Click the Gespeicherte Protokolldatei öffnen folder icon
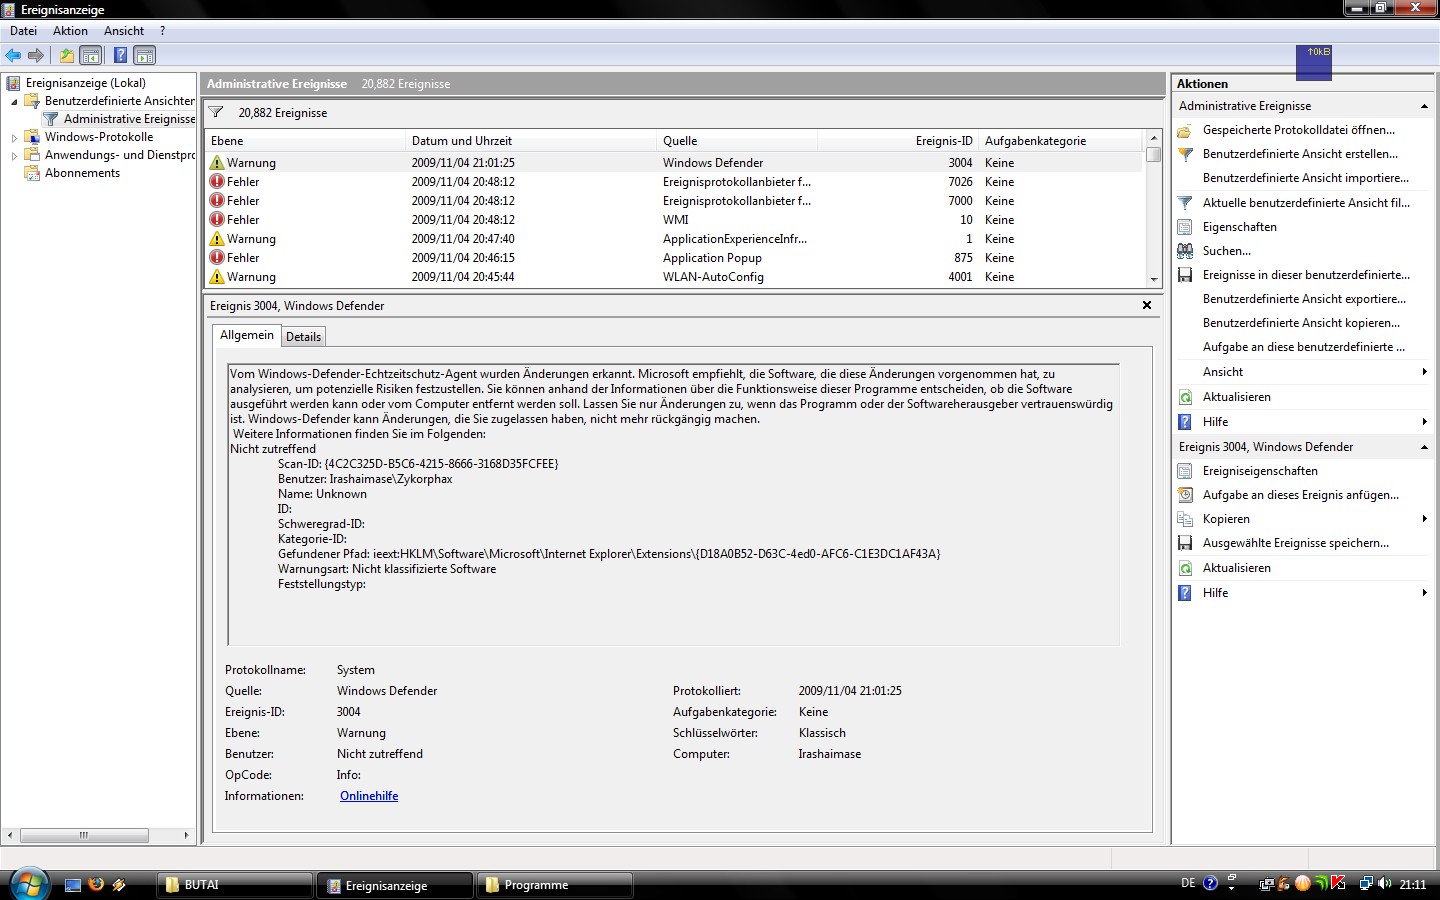The height and width of the screenshot is (900, 1440). (x=1185, y=130)
